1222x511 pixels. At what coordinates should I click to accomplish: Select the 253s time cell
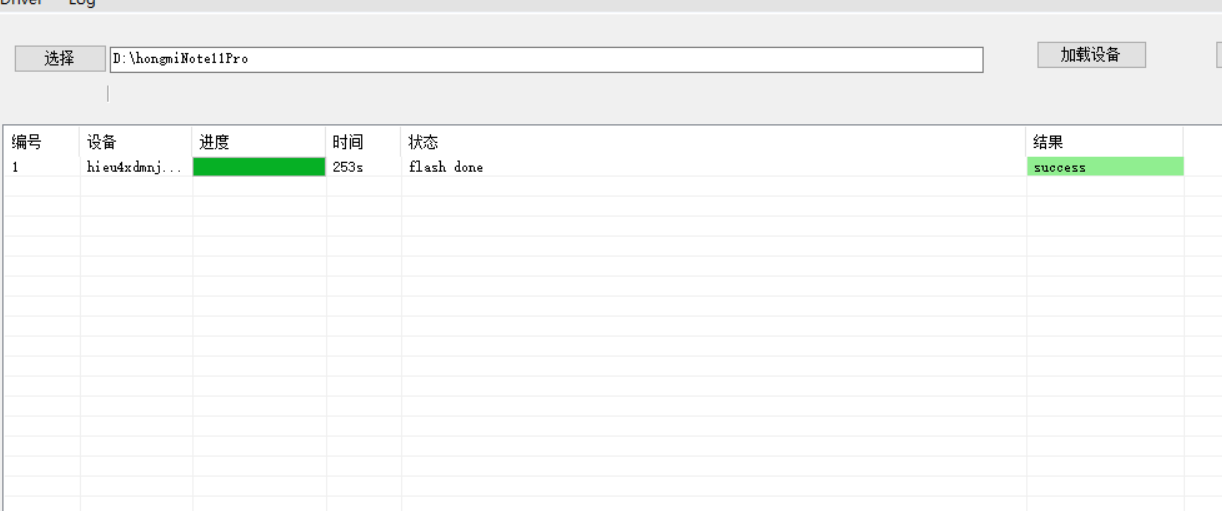[x=364, y=167]
